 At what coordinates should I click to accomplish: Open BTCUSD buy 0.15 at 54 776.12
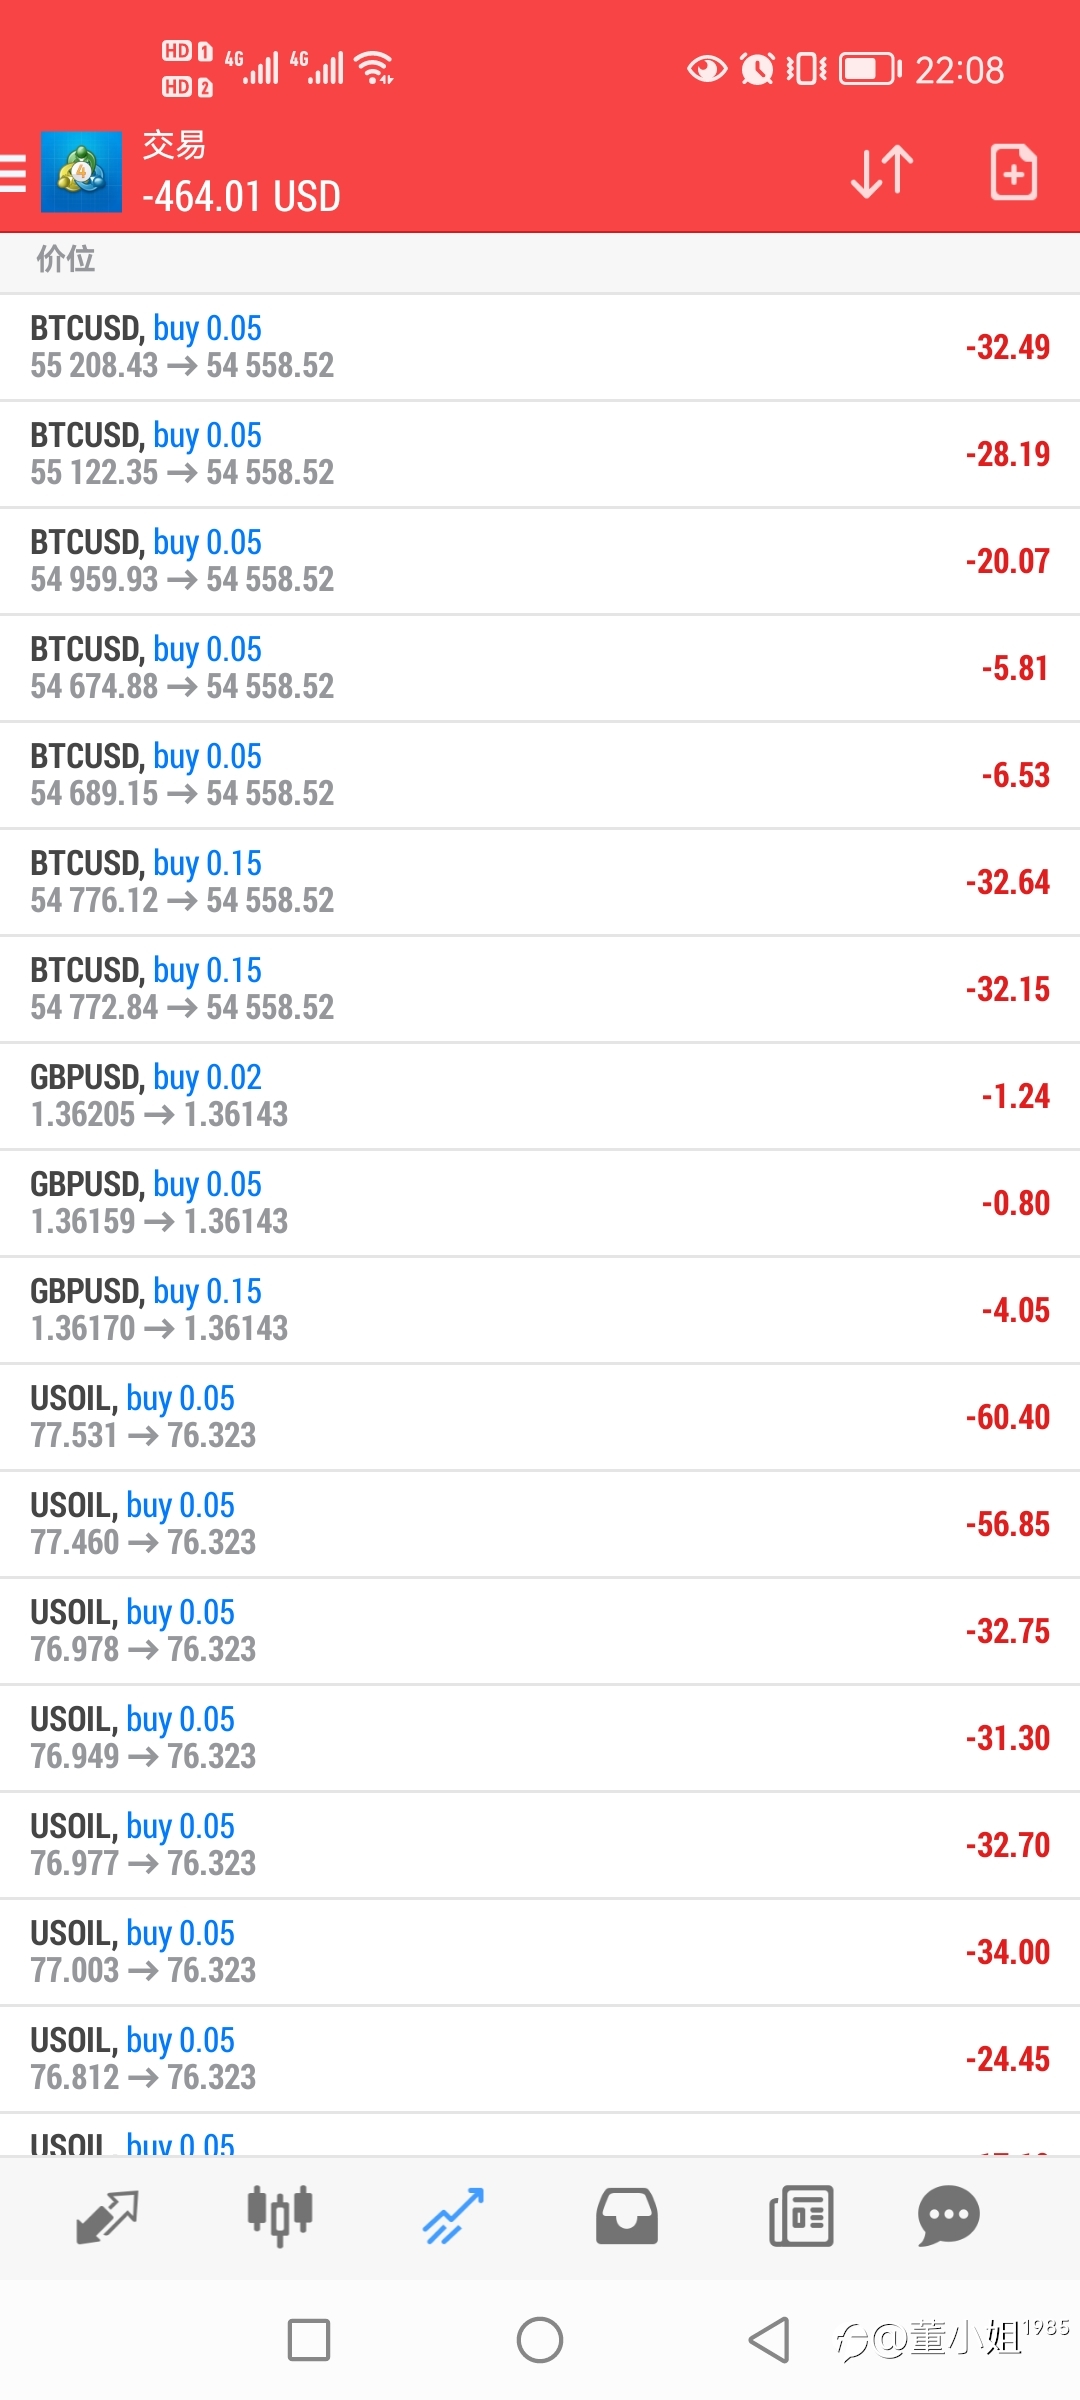pyautogui.click(x=540, y=882)
